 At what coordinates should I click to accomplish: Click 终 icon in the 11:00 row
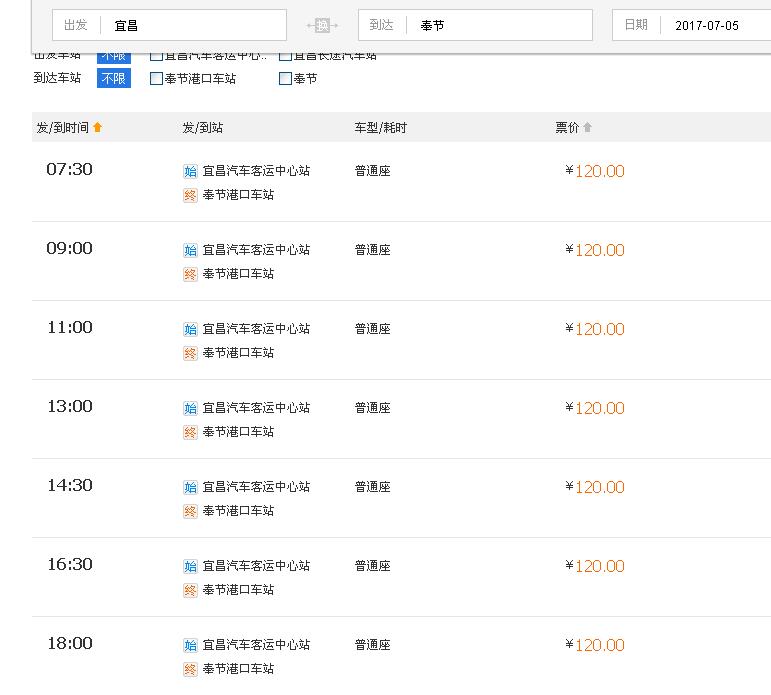[x=190, y=353]
